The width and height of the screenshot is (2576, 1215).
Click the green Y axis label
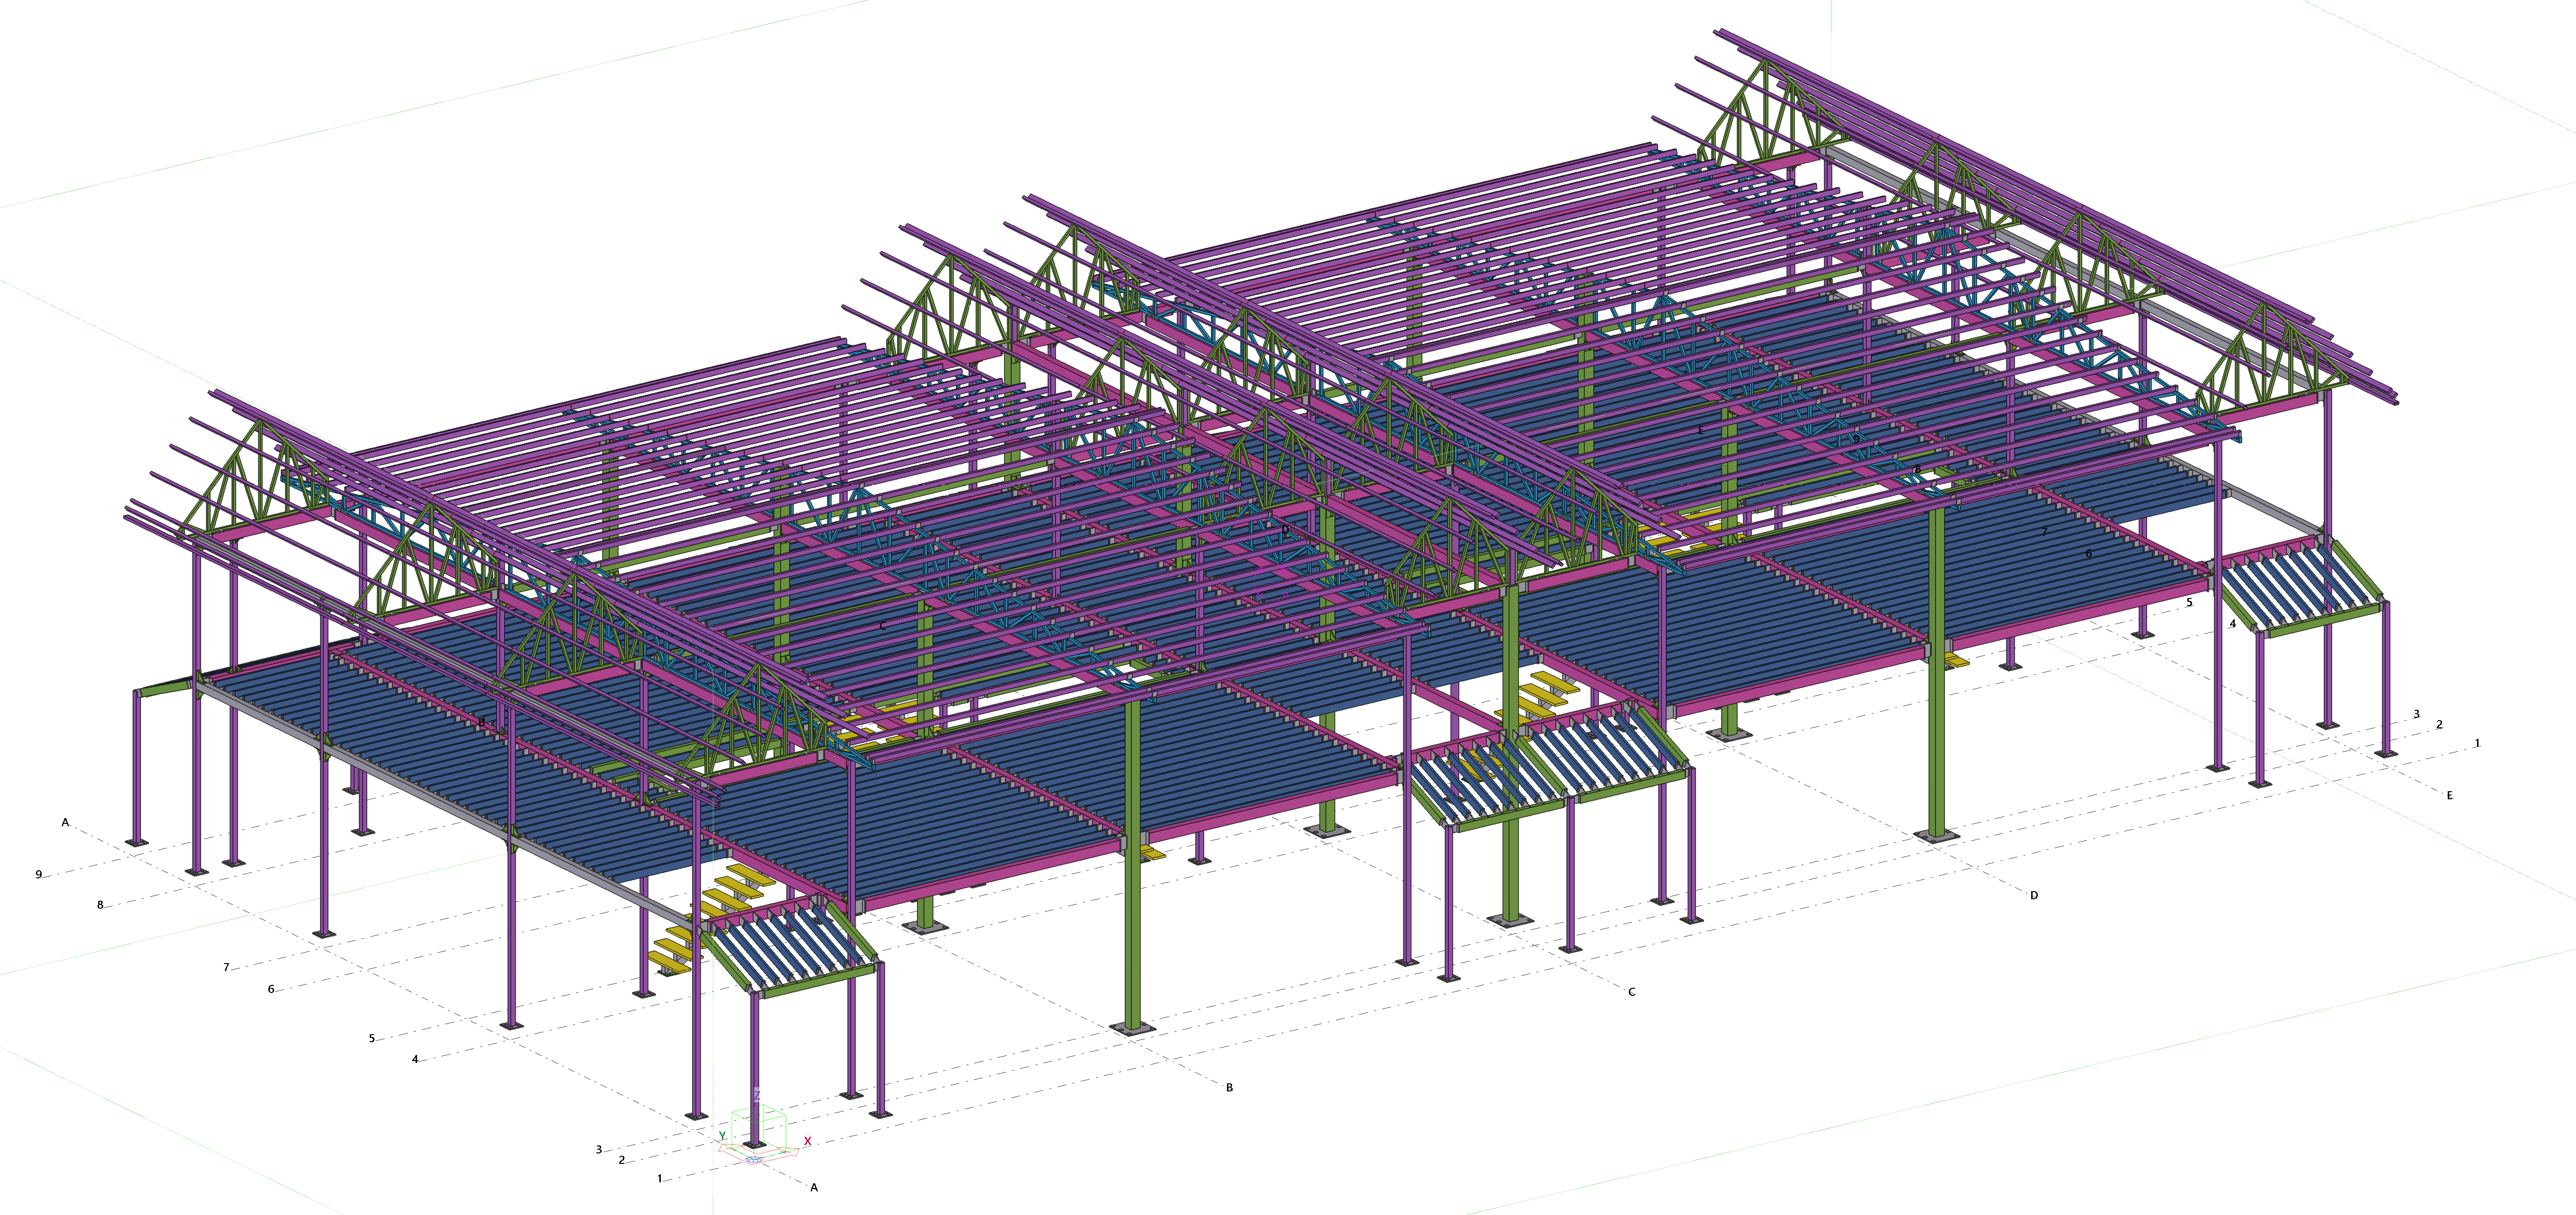[722, 1136]
